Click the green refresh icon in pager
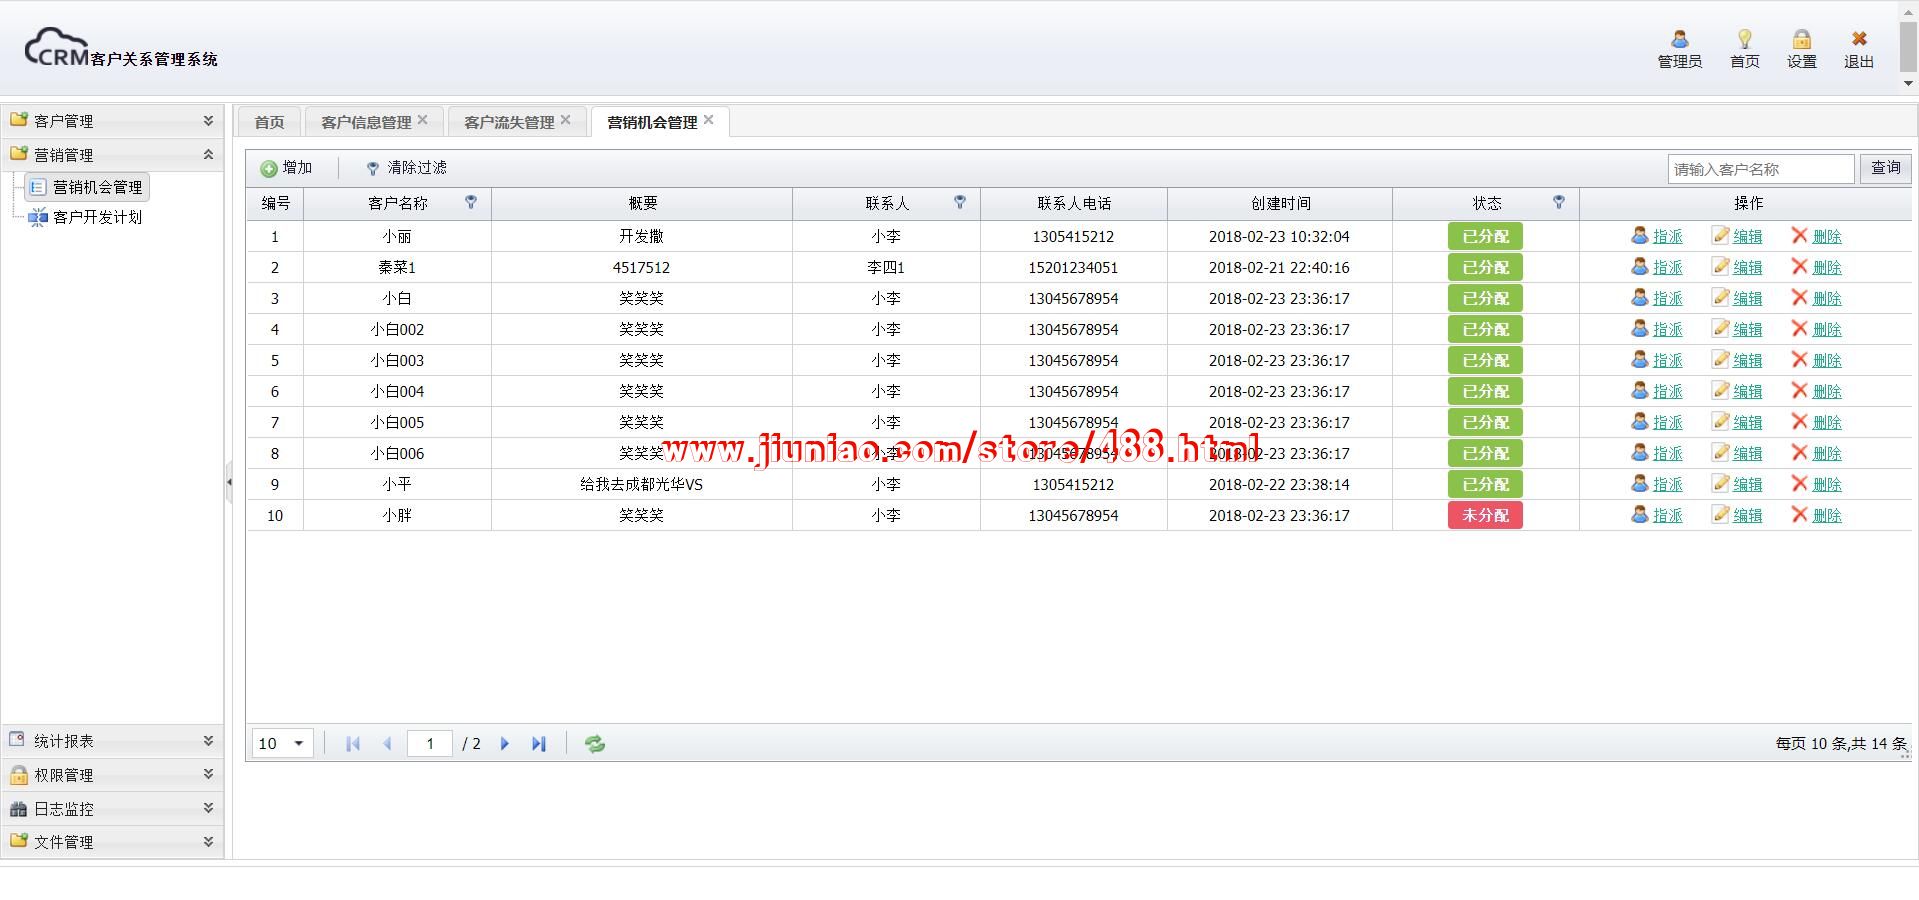 click(595, 744)
